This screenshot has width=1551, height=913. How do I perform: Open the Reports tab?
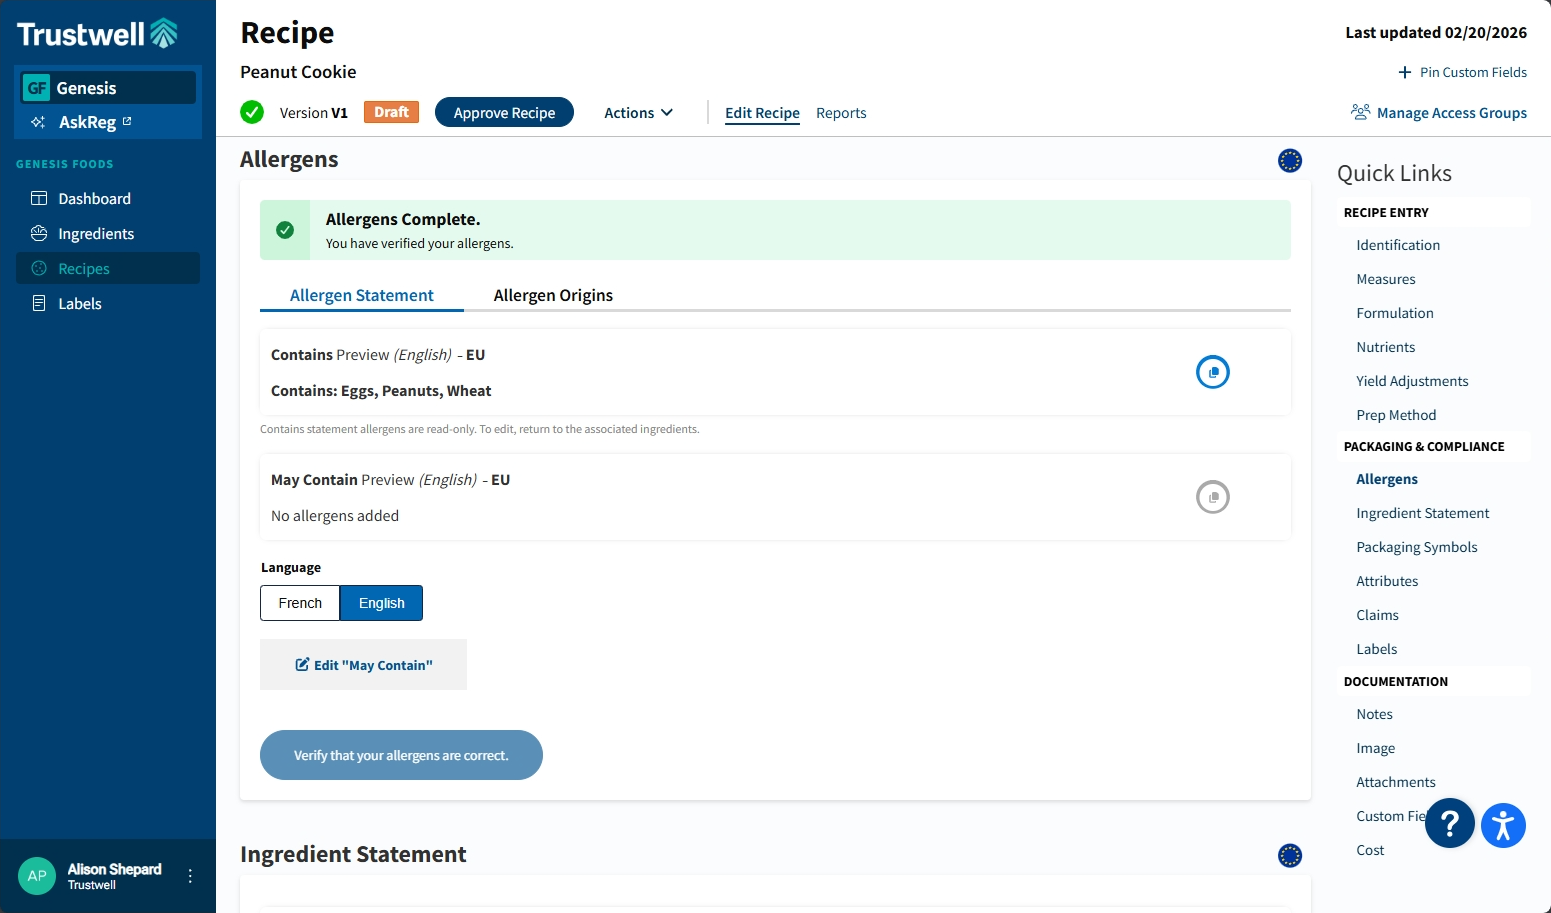[x=840, y=113]
